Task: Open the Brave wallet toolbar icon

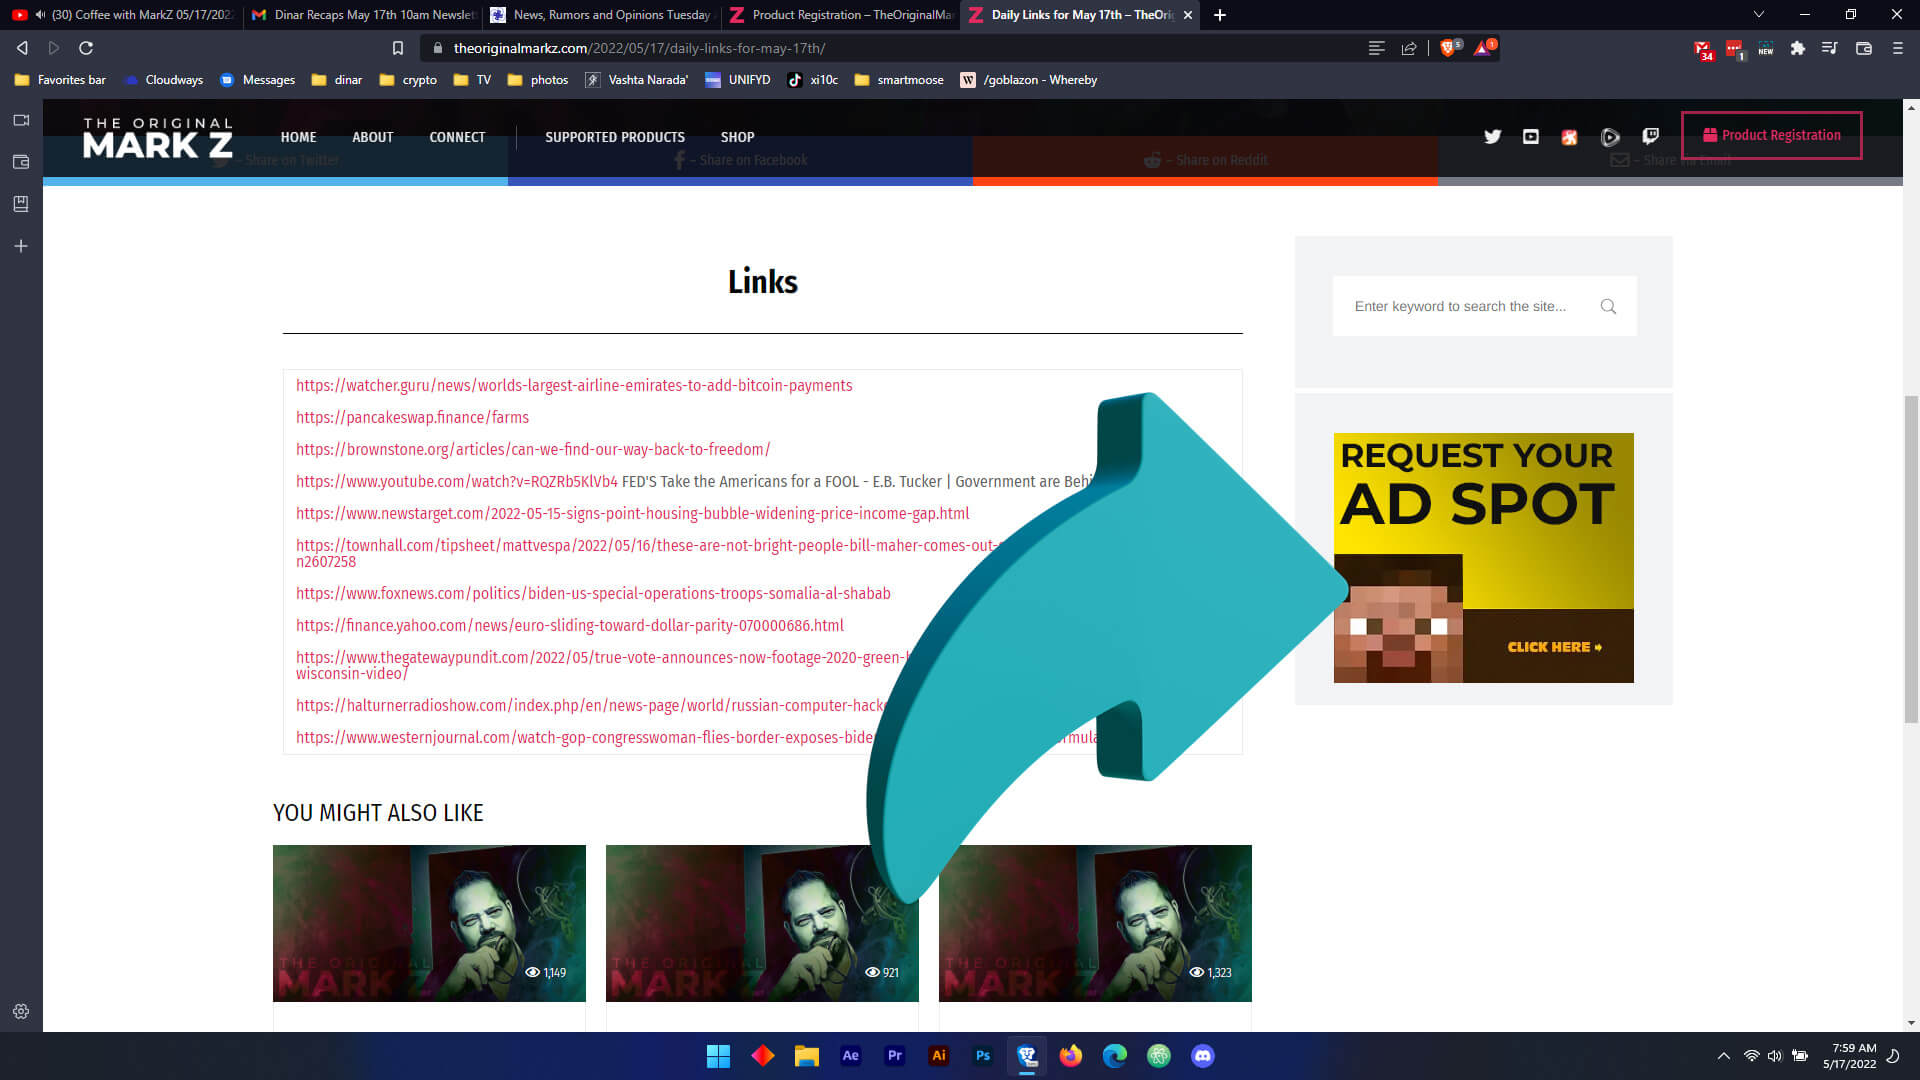Action: point(1863,48)
